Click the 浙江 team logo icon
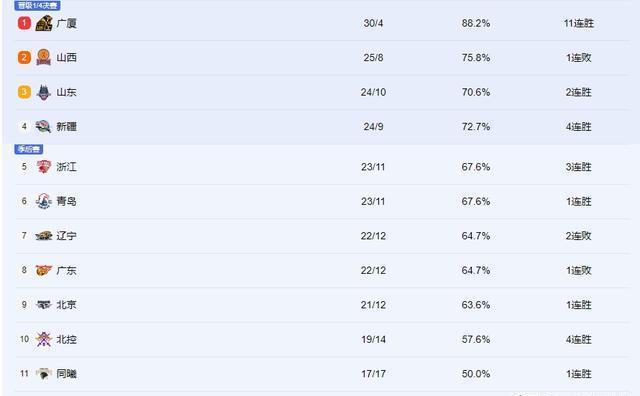Image resolution: width=640 pixels, height=396 pixels. pyautogui.click(x=44, y=167)
